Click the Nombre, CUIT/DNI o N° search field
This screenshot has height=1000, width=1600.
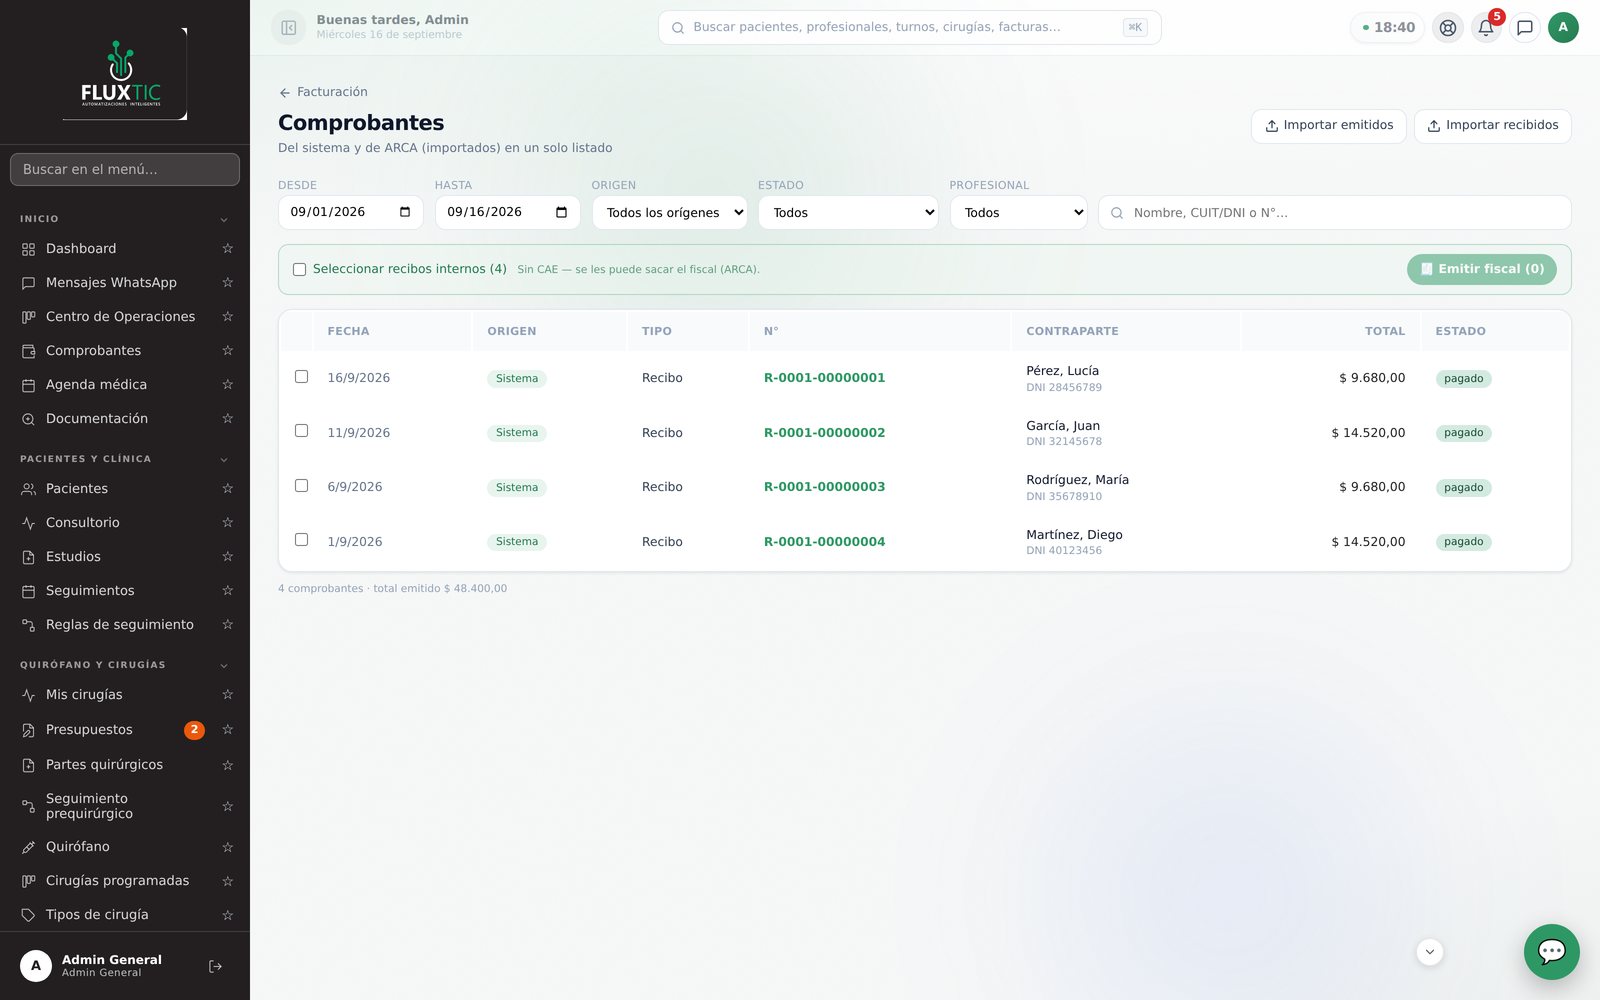click(1335, 213)
